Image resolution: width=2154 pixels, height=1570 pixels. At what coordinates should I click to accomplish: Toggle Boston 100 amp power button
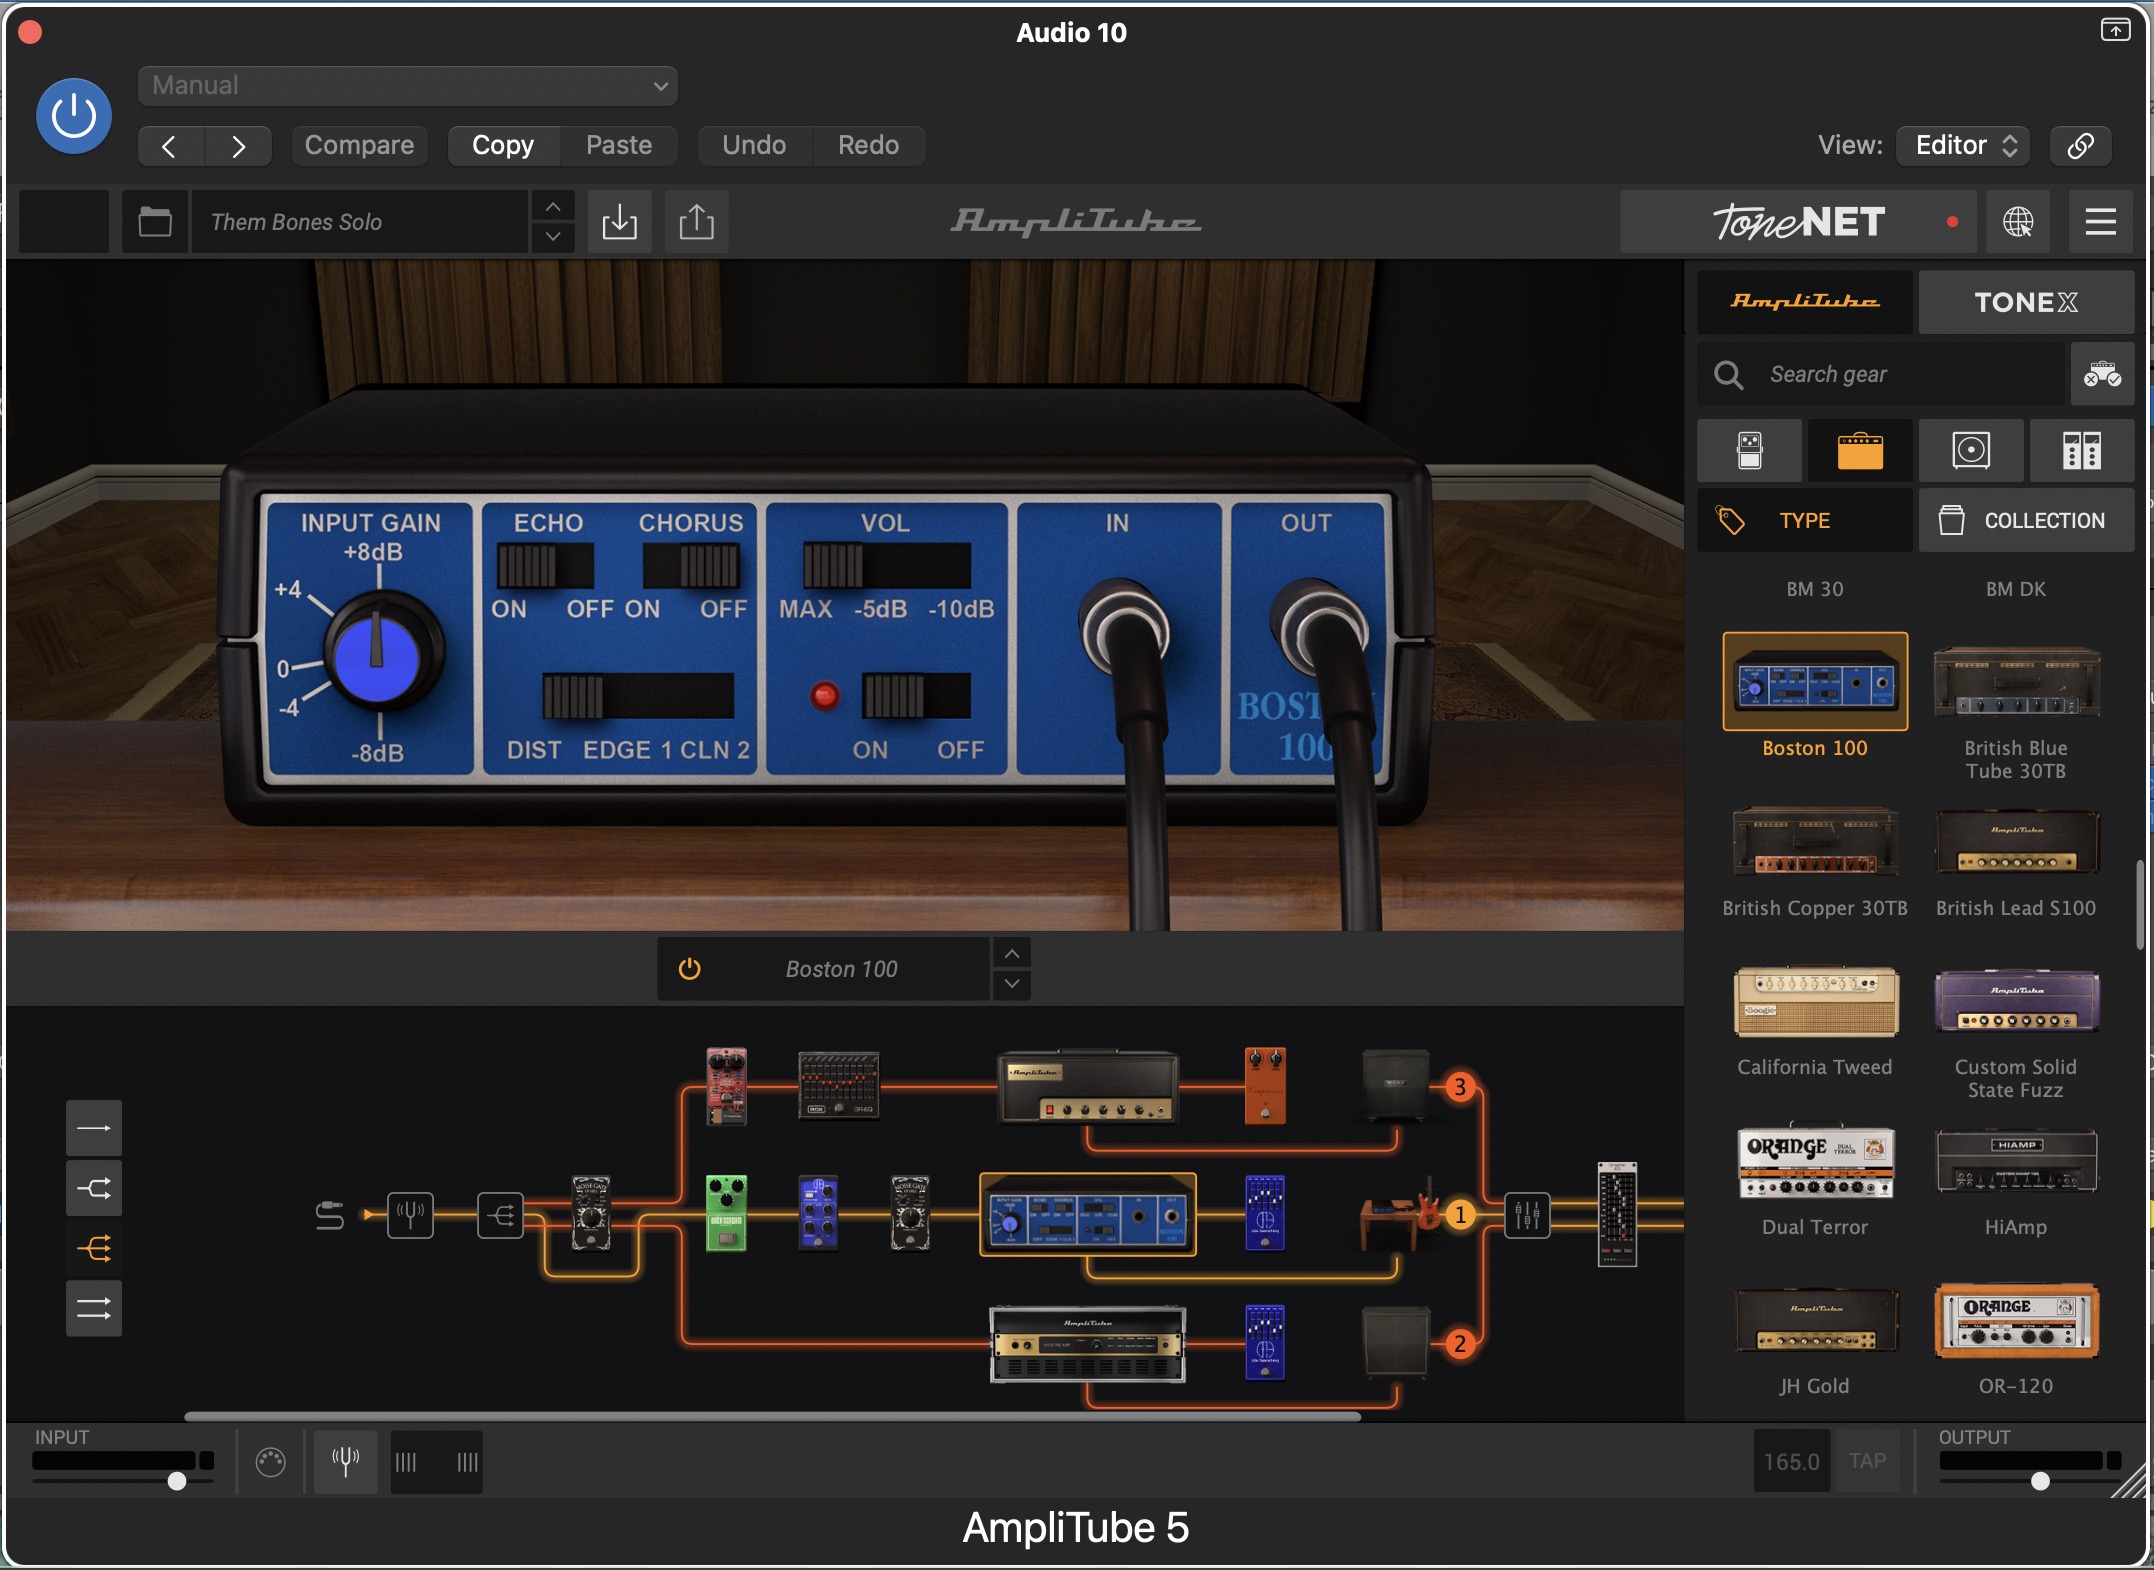[690, 968]
